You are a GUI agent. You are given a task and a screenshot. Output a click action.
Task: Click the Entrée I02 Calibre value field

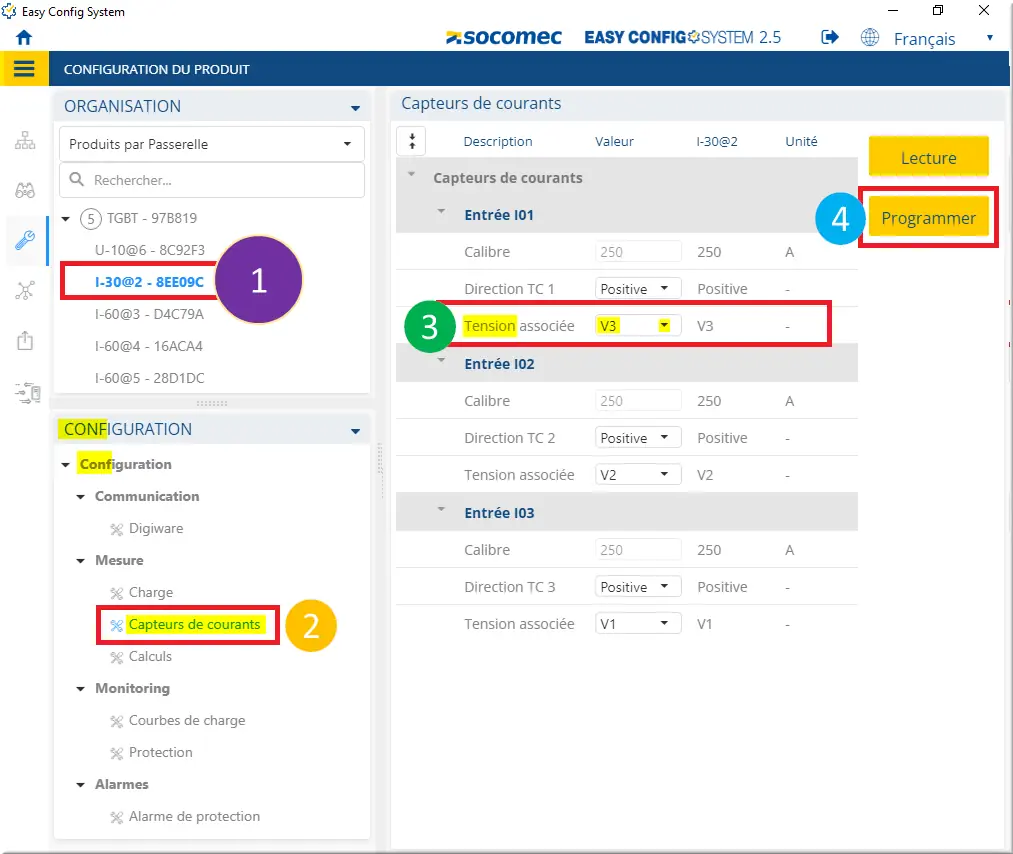638,401
